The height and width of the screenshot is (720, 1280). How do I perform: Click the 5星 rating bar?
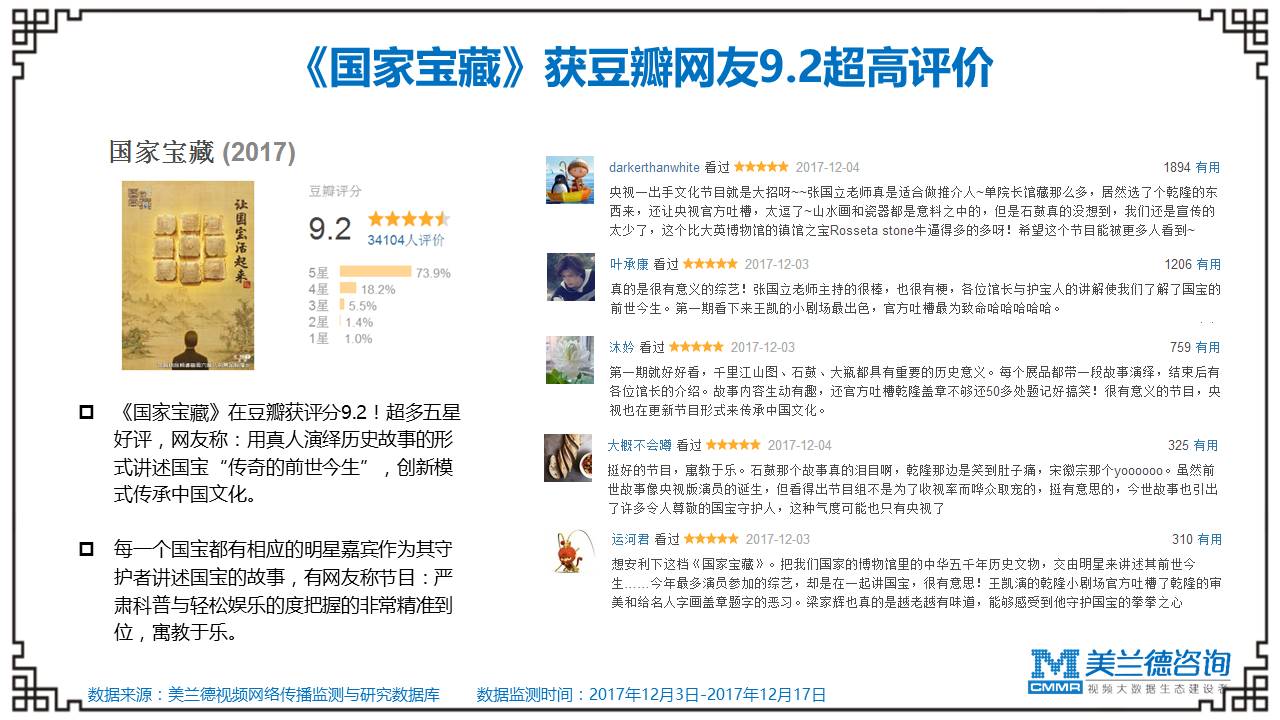375,271
